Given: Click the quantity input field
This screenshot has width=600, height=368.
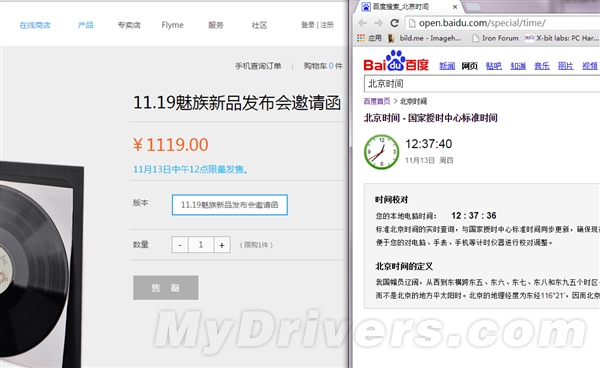Looking at the screenshot, I should tap(201, 245).
